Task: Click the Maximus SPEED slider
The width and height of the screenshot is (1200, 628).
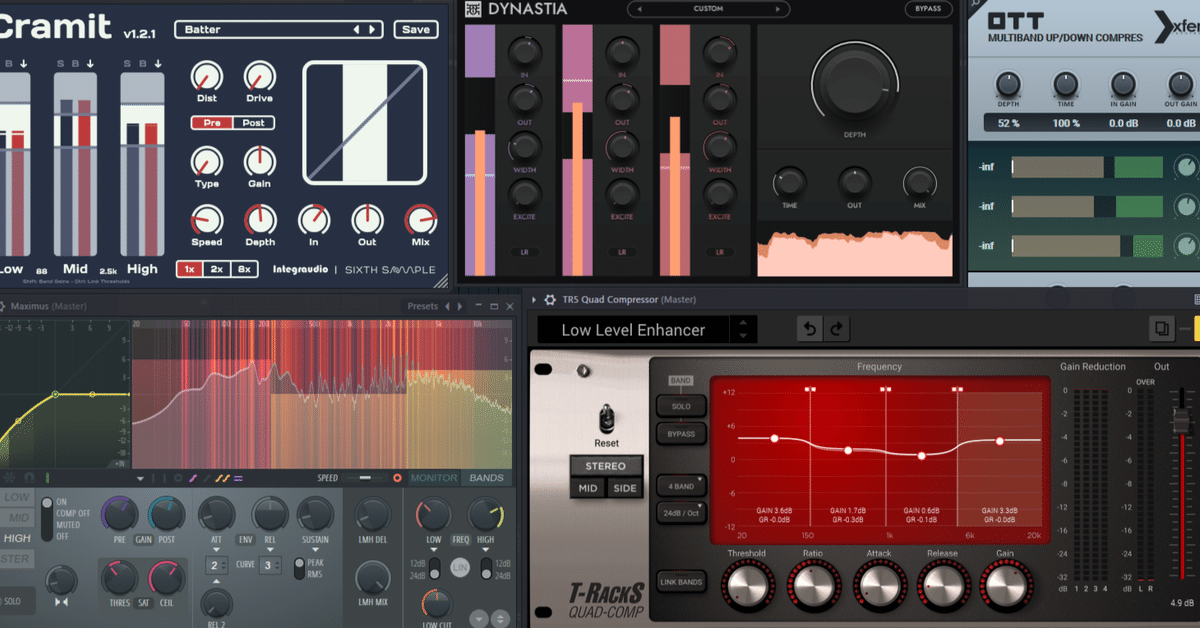Action: (365, 478)
